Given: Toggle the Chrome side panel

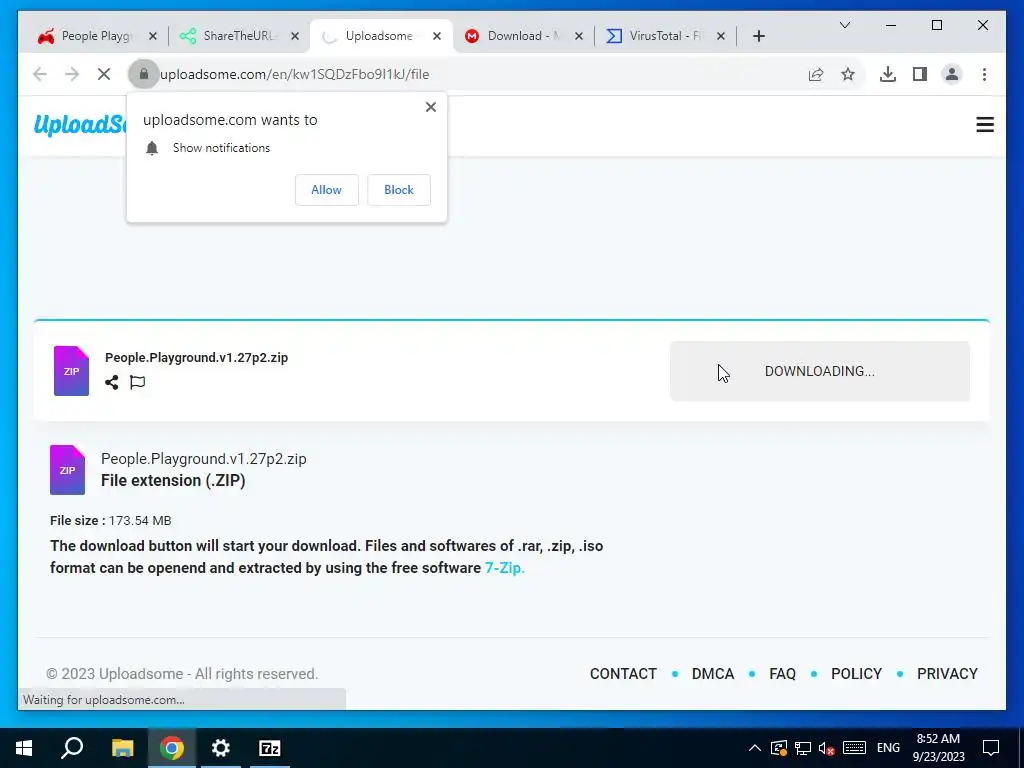Looking at the screenshot, I should [x=920, y=74].
